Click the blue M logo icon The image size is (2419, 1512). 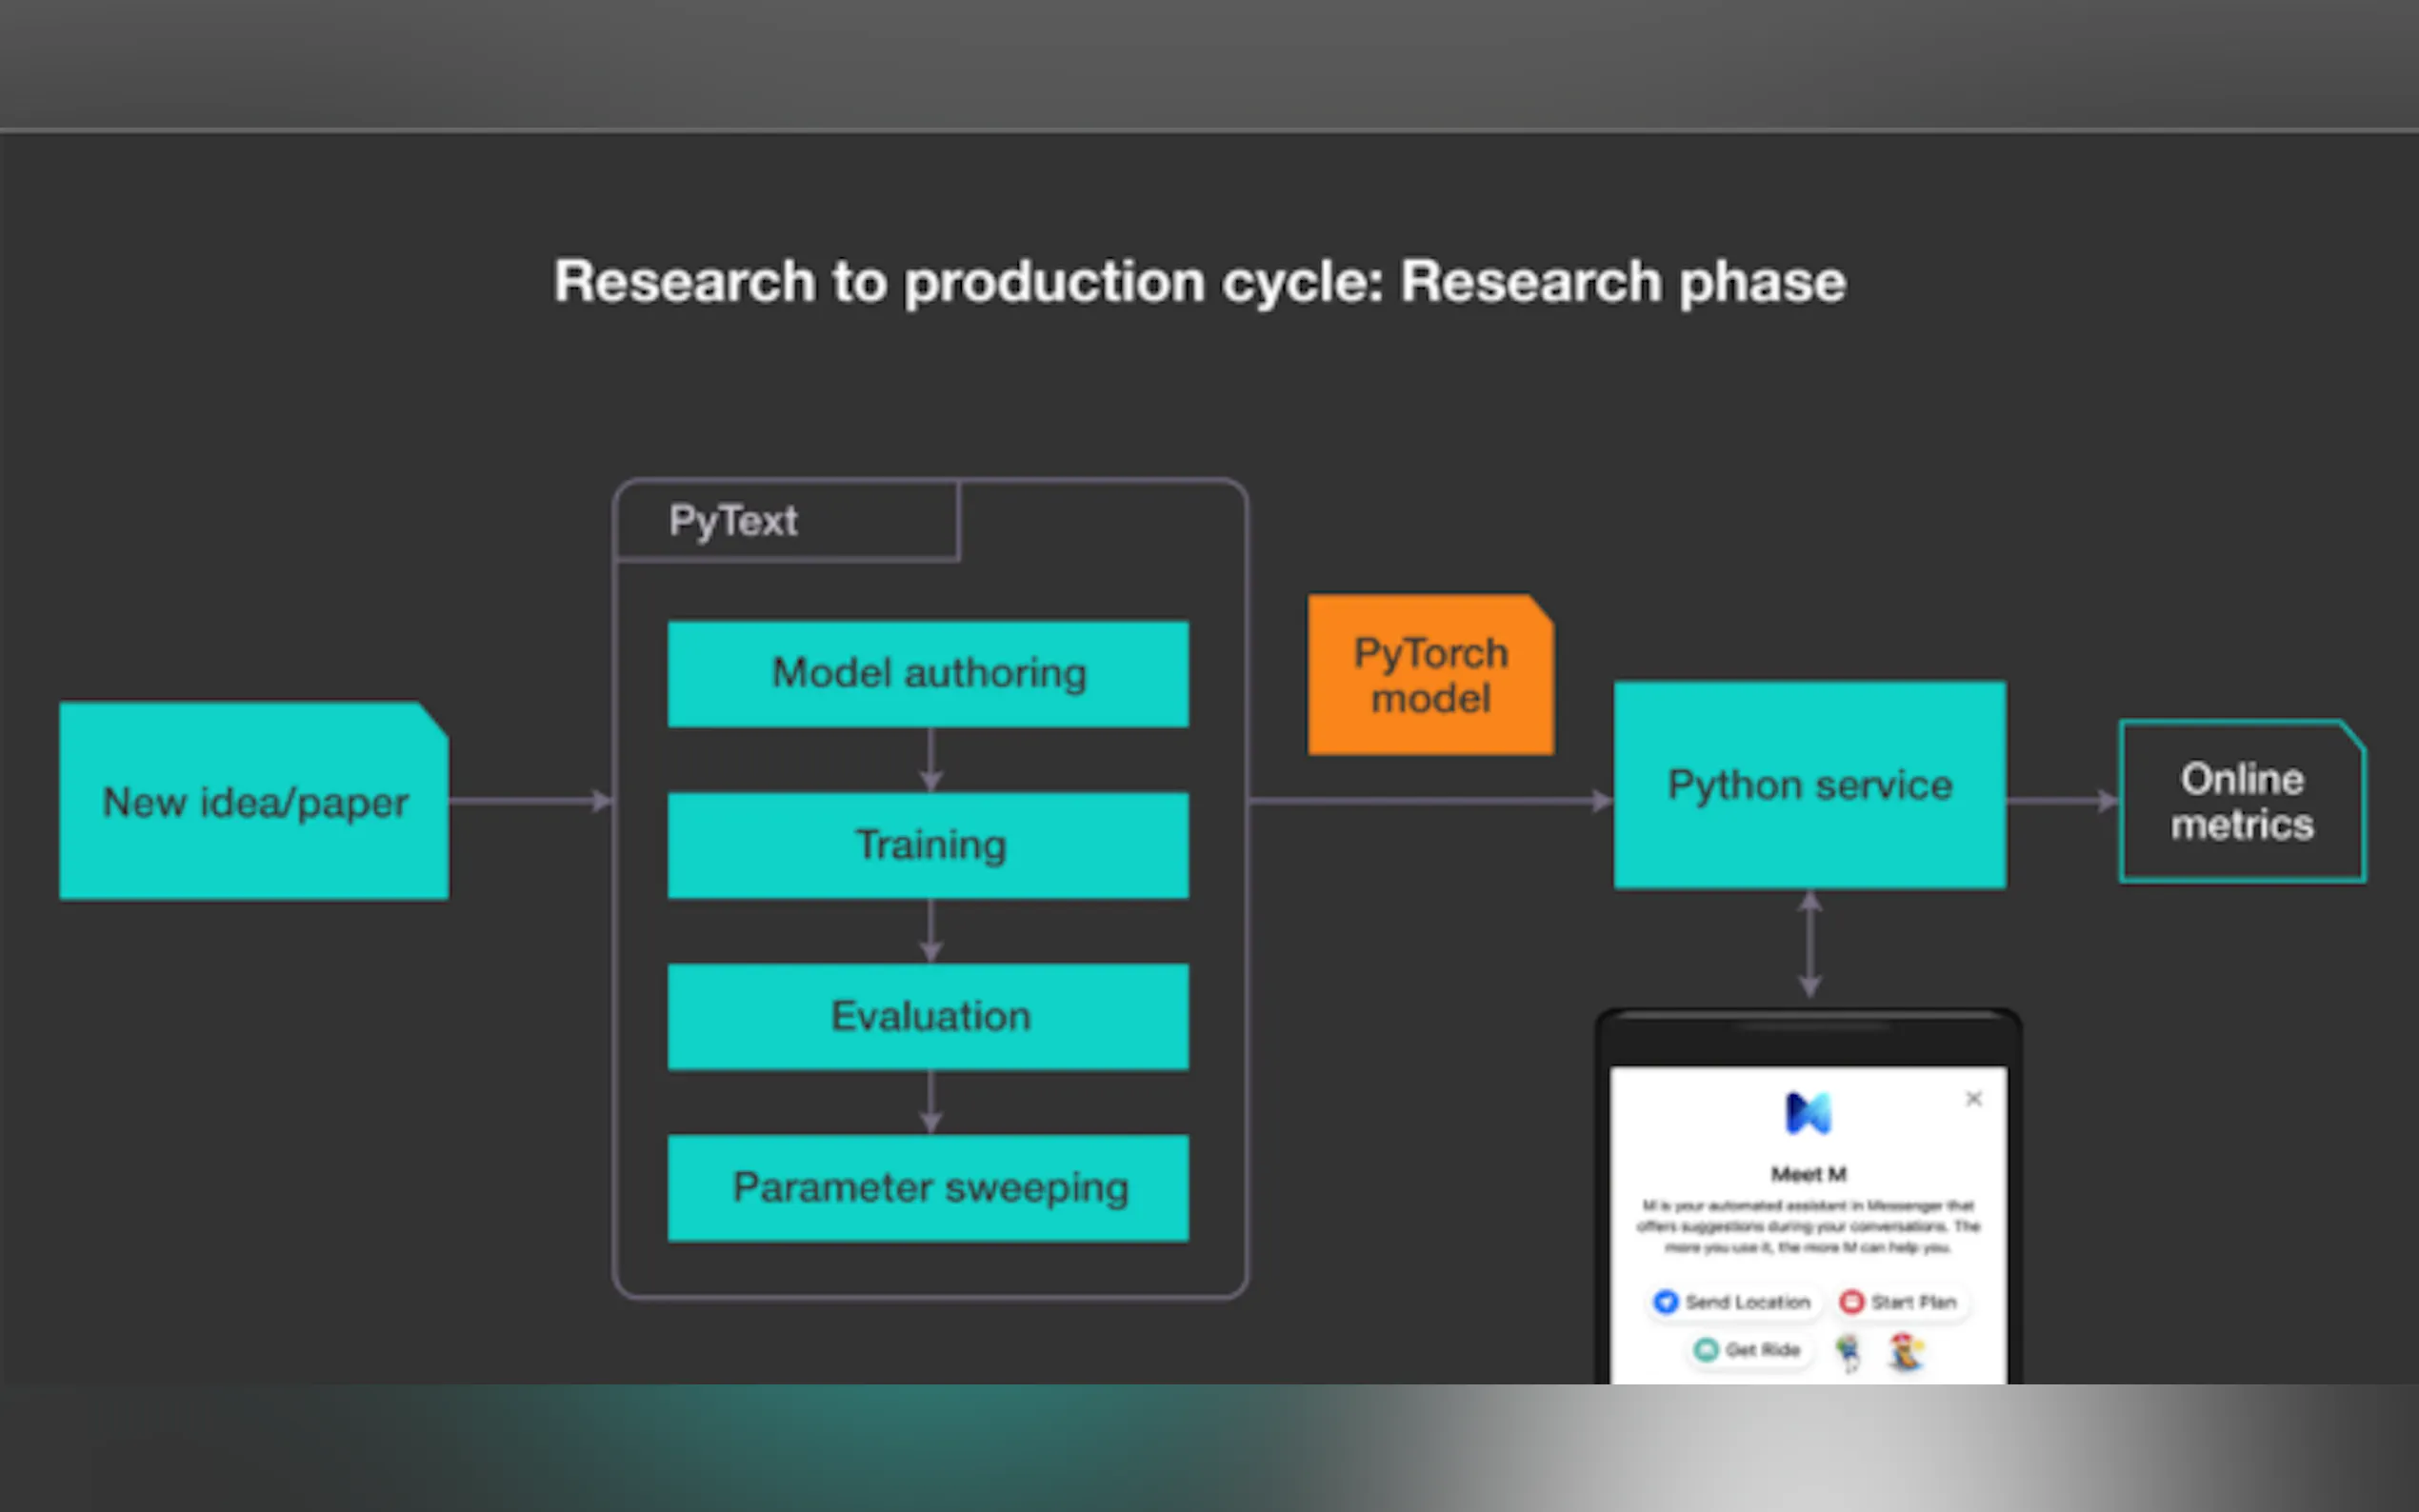point(1809,1113)
